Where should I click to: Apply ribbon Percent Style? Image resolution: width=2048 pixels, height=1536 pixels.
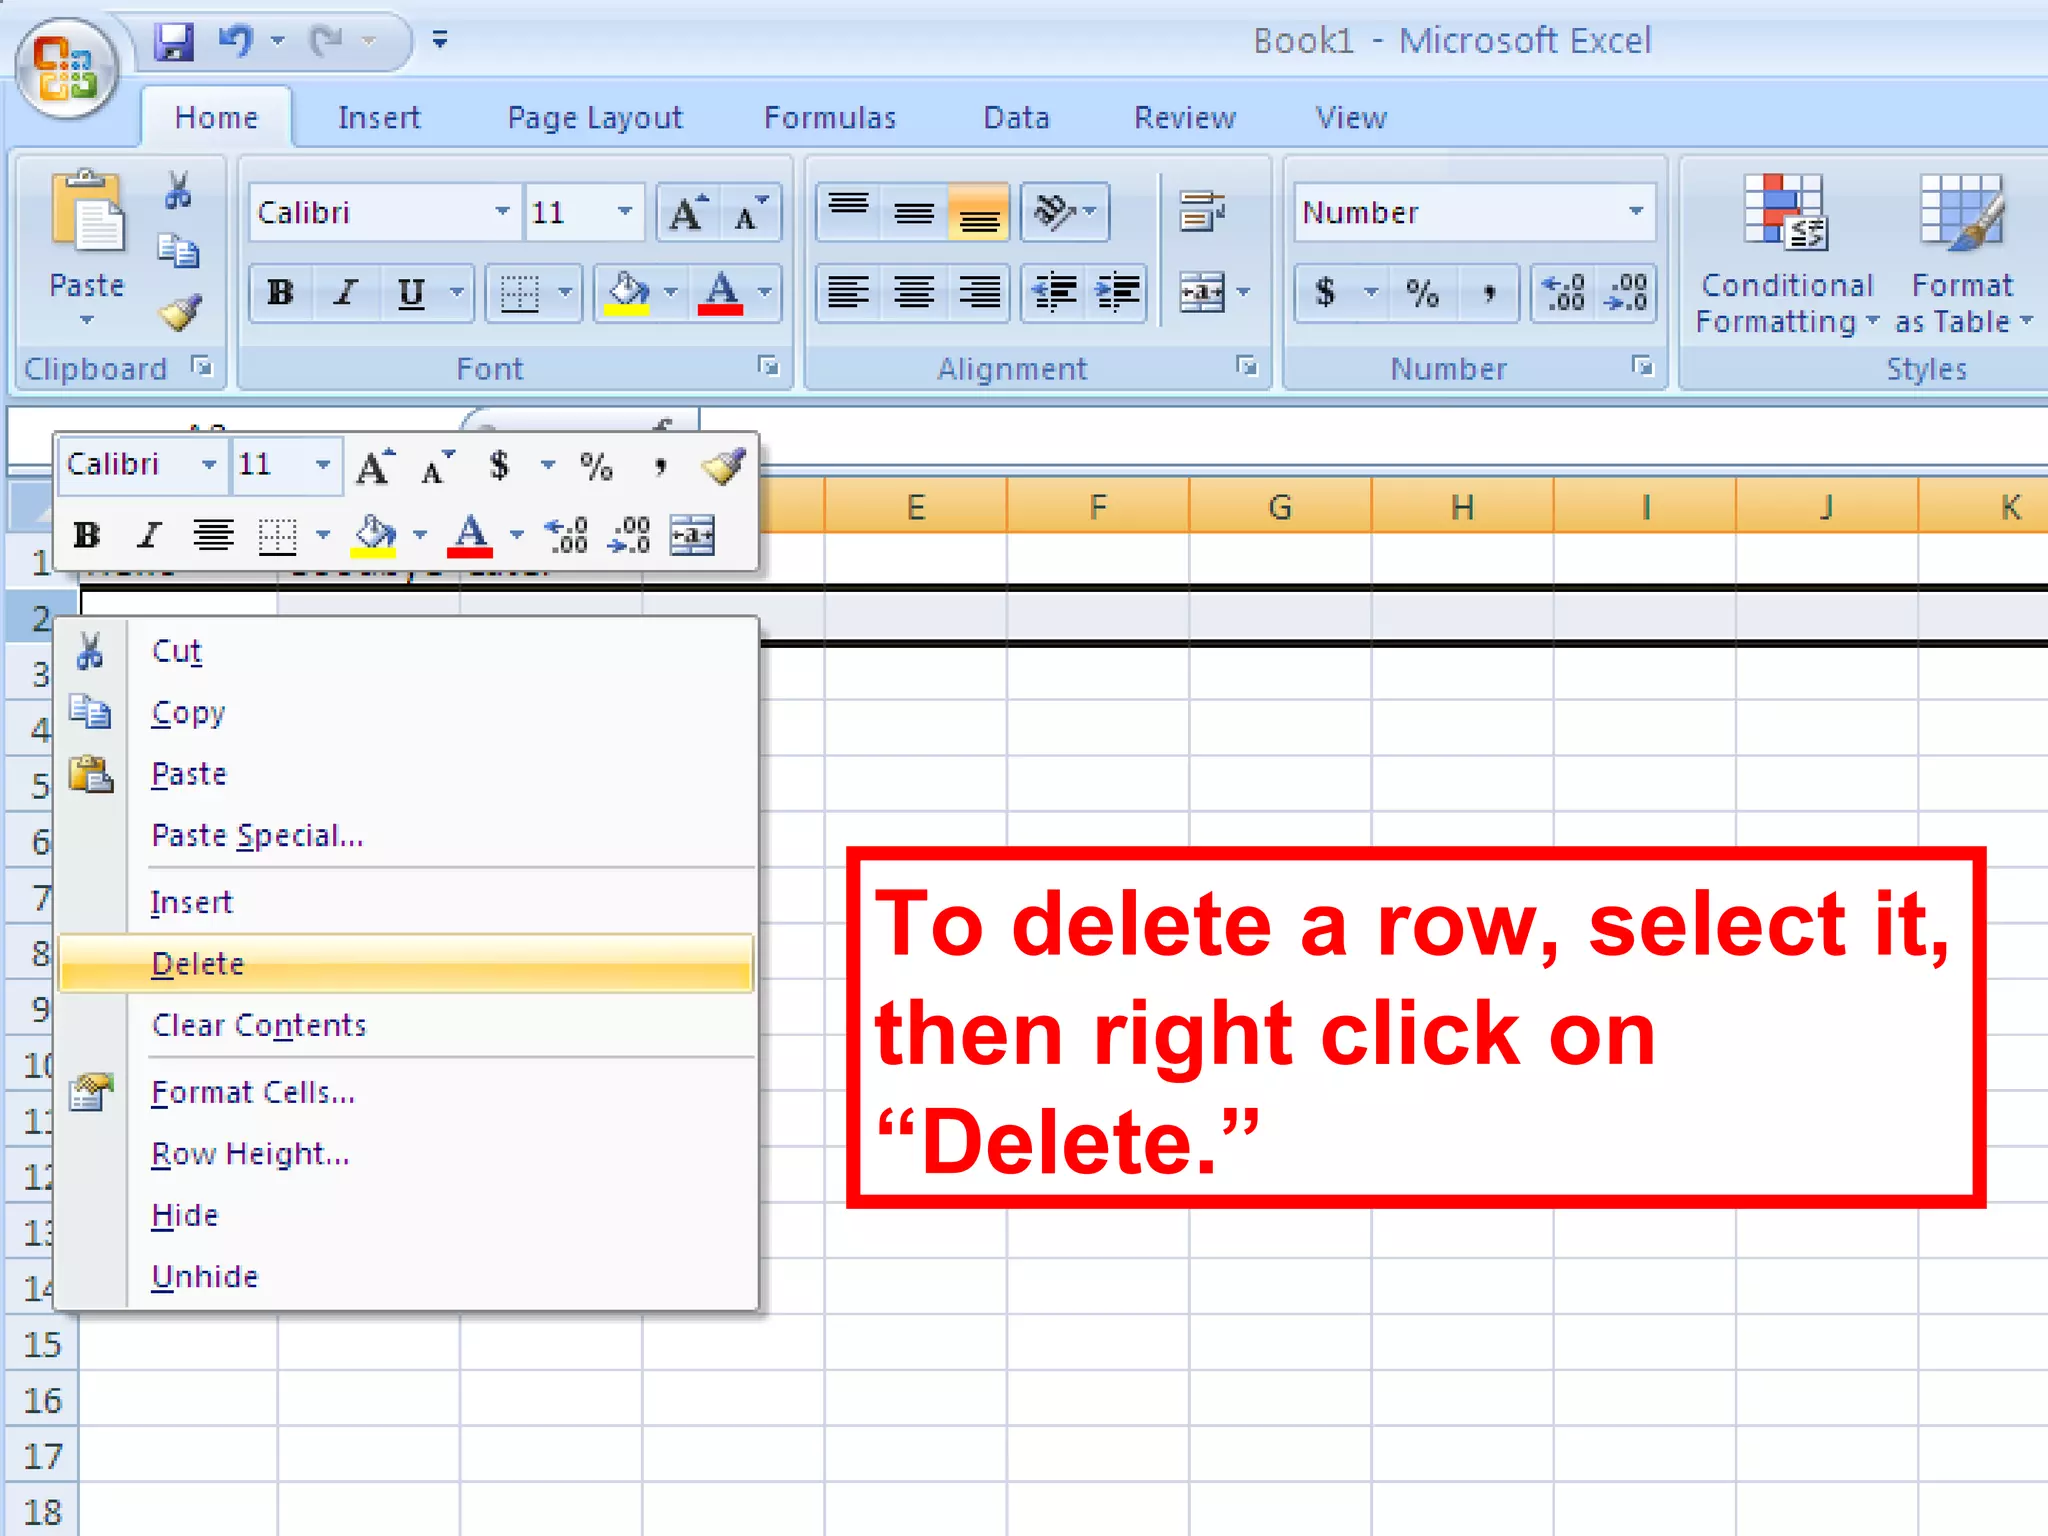pos(1422,293)
